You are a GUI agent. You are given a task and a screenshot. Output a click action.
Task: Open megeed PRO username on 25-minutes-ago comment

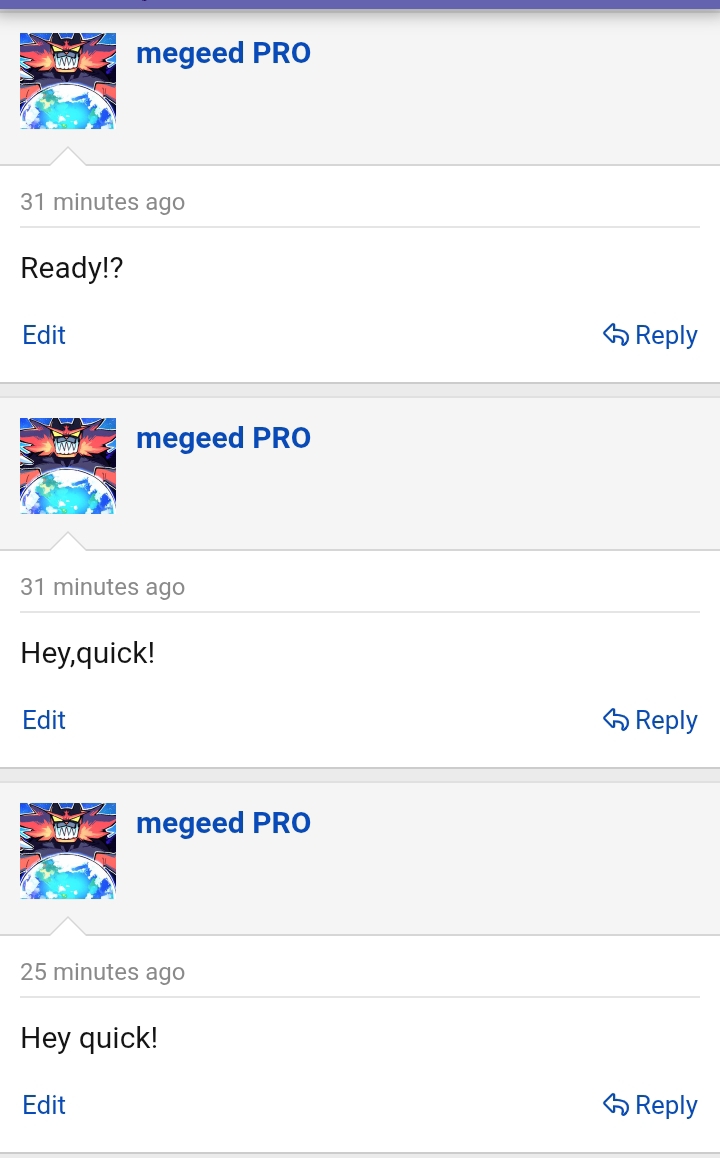(x=223, y=823)
